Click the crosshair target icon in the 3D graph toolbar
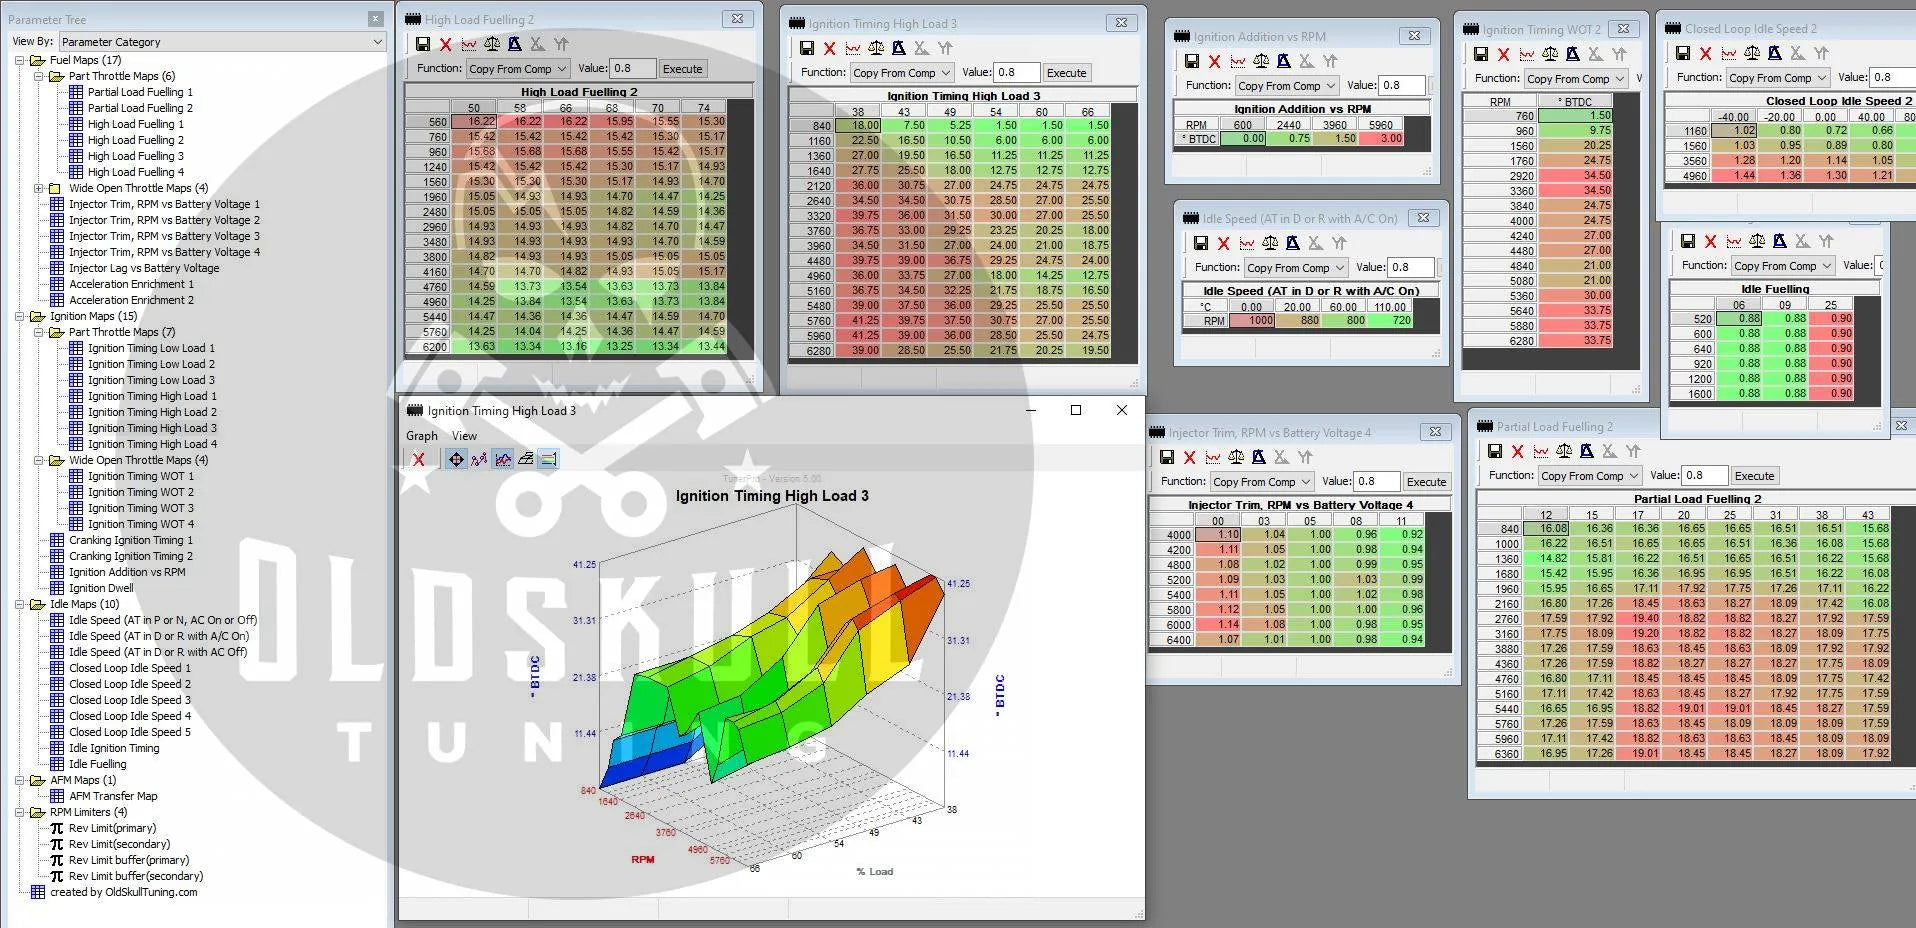 456,459
